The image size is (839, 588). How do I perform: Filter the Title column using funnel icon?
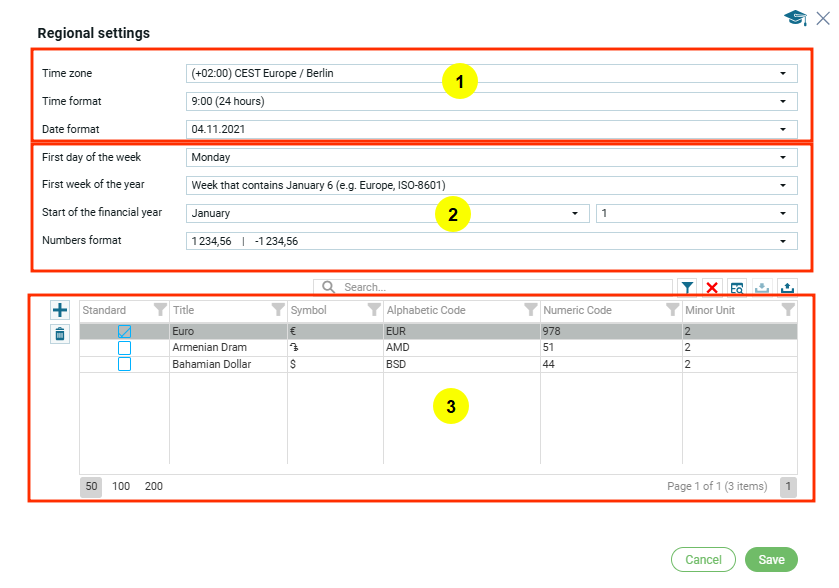(x=277, y=311)
